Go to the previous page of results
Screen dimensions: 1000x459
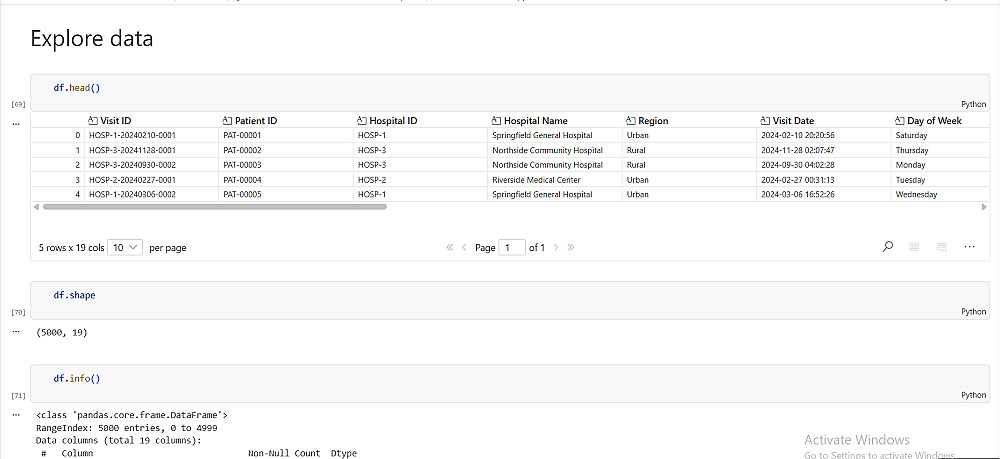click(x=464, y=247)
